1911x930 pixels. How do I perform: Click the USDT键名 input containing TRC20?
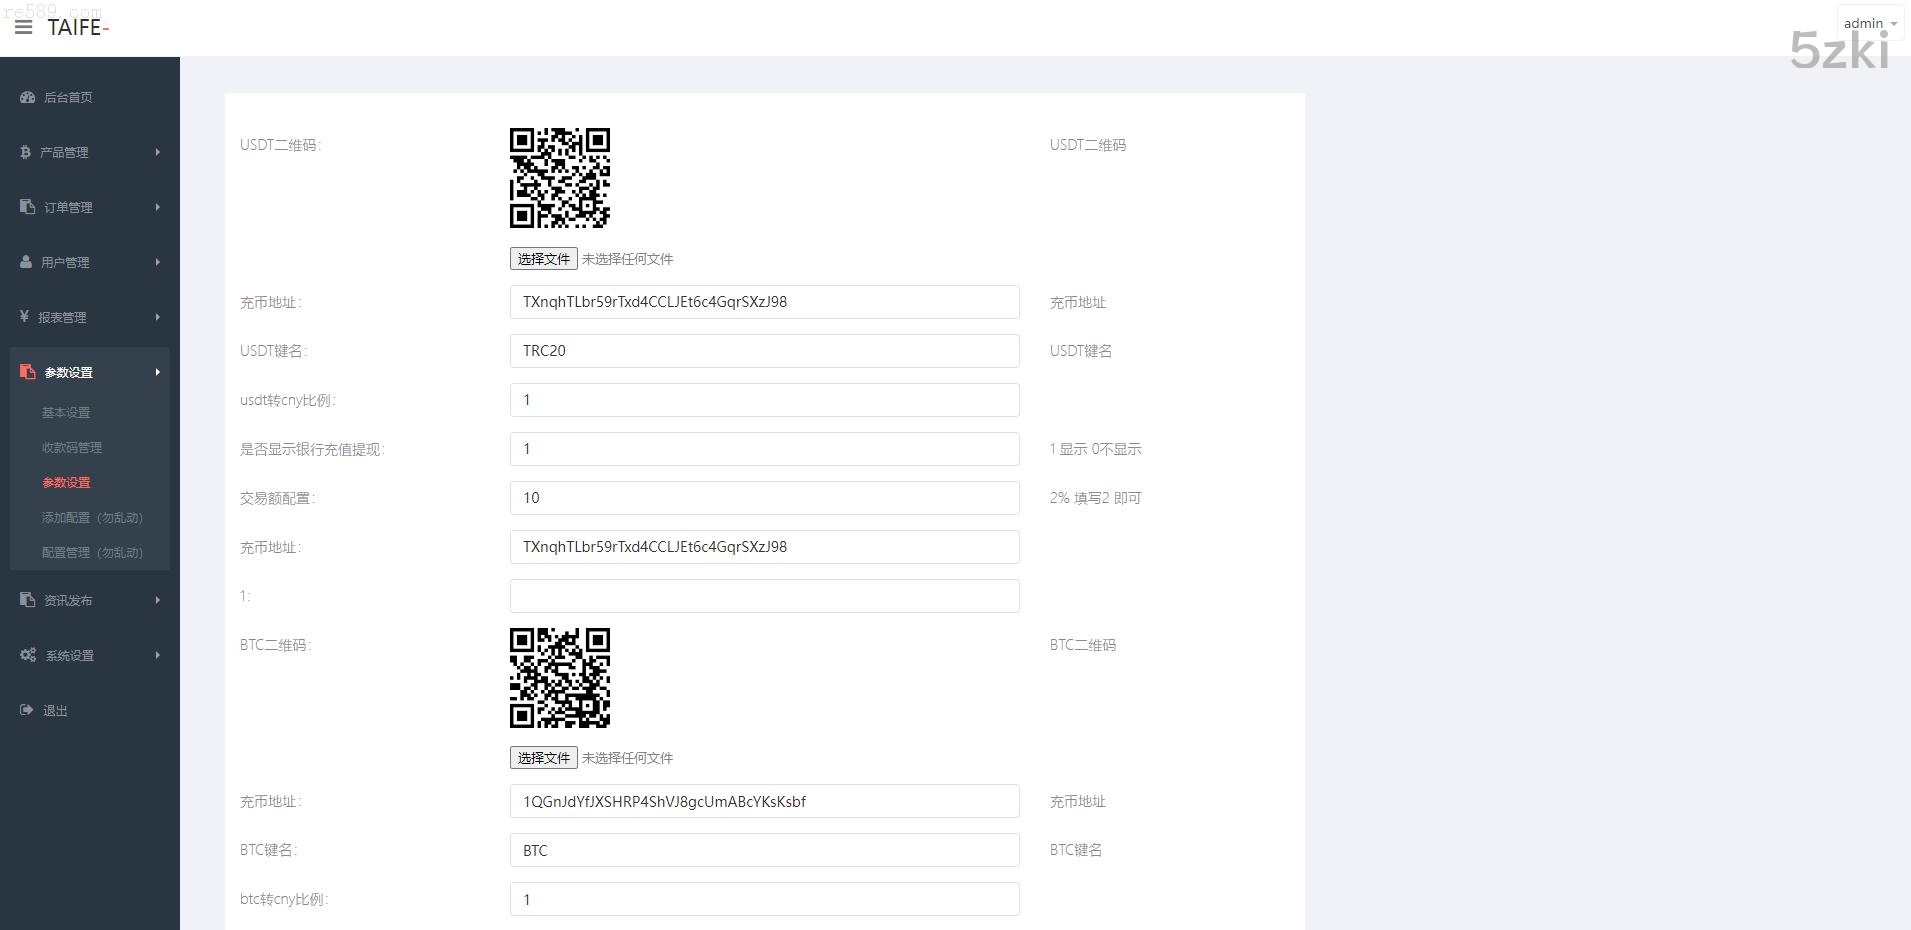[x=764, y=351]
